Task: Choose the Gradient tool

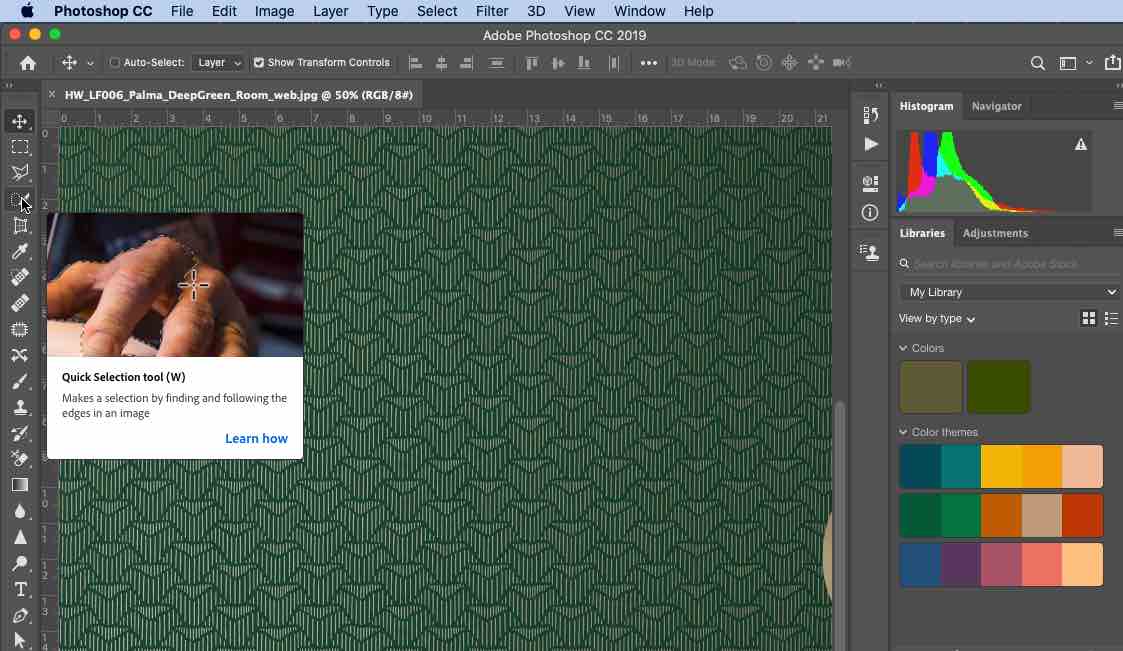Action: [20, 485]
